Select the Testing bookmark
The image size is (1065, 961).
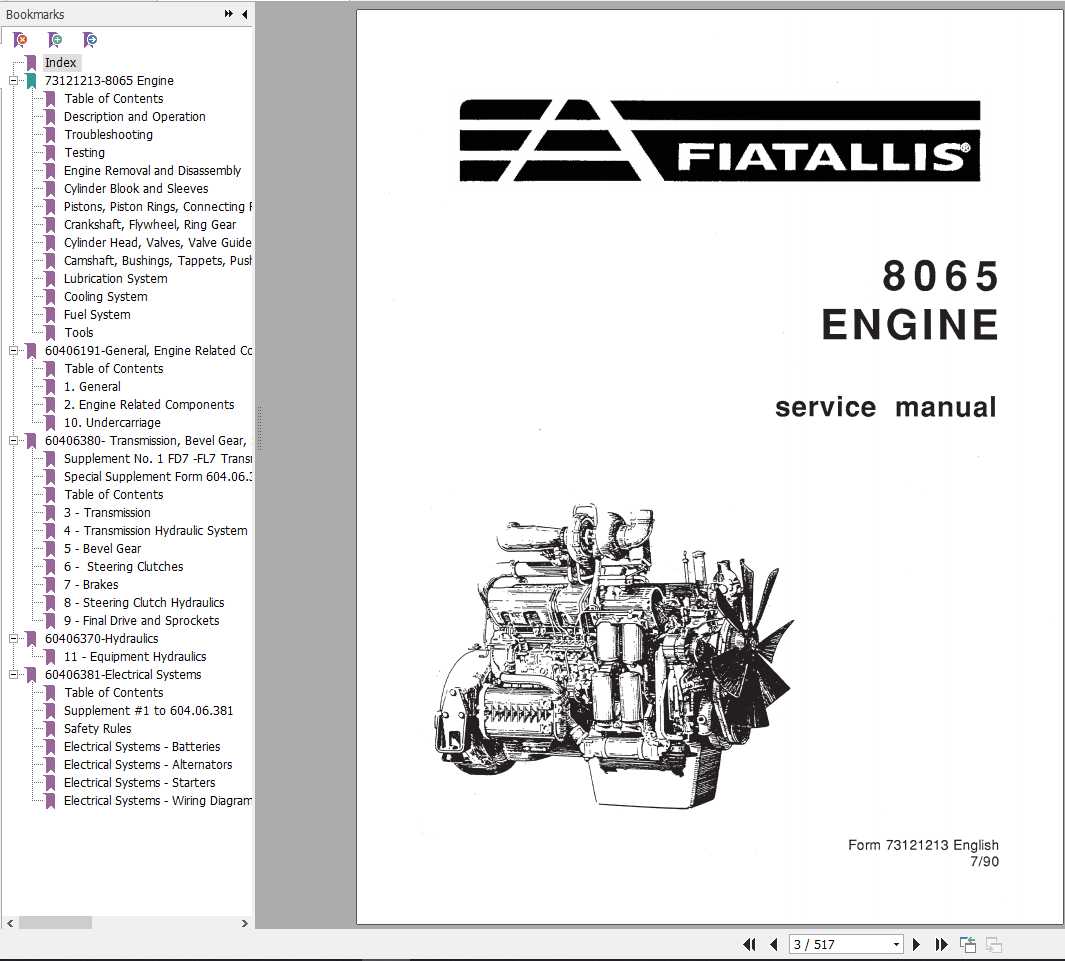coord(84,153)
